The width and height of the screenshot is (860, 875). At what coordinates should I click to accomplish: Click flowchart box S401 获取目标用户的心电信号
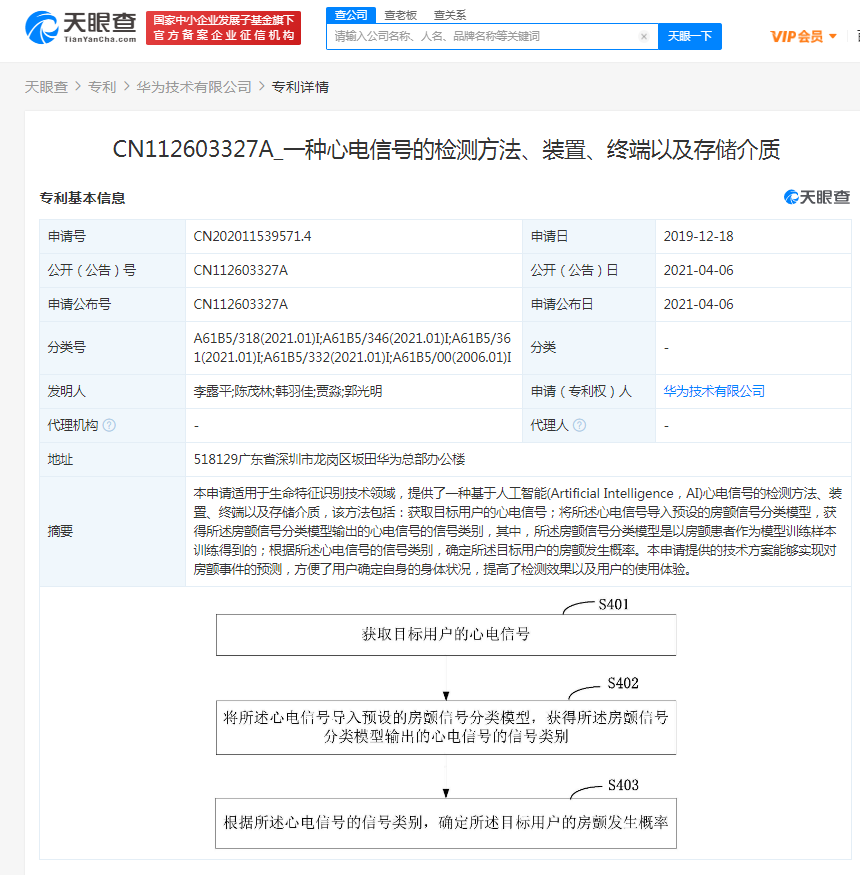tap(446, 635)
